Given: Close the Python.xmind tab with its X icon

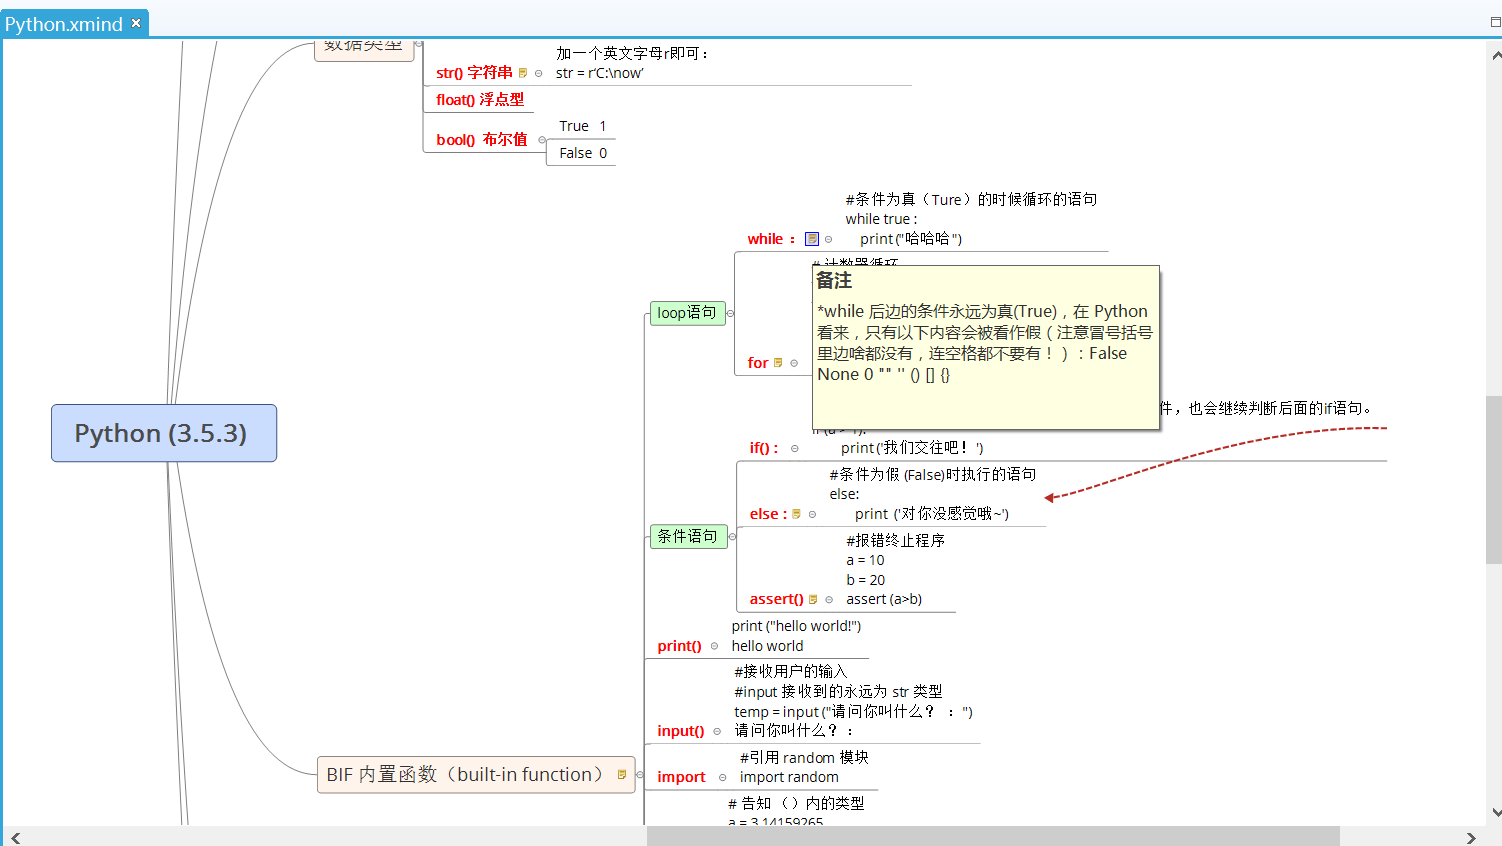Looking at the screenshot, I should click(x=136, y=23).
